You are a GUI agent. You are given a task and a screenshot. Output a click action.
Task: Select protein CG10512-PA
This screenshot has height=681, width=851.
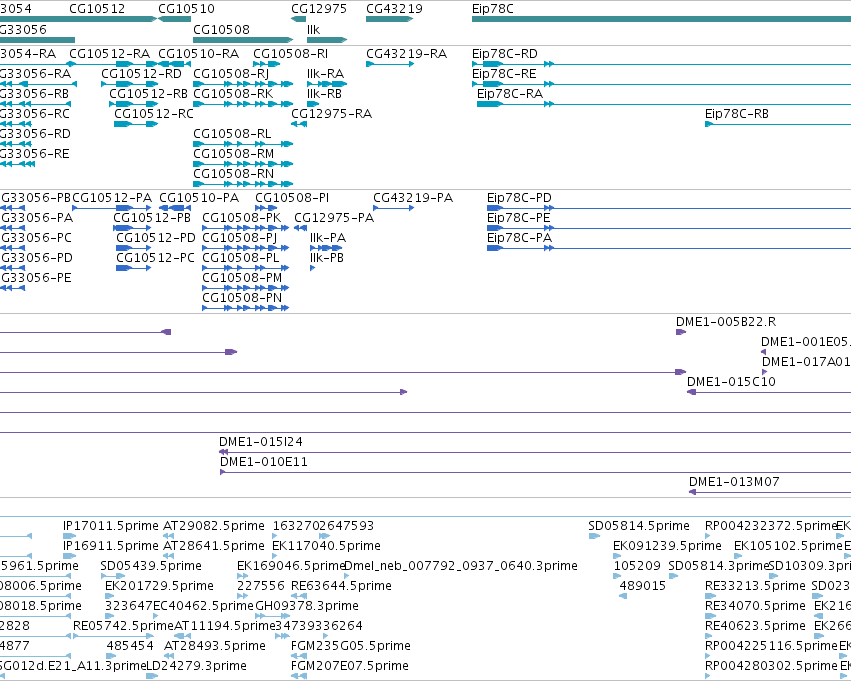coord(112,198)
